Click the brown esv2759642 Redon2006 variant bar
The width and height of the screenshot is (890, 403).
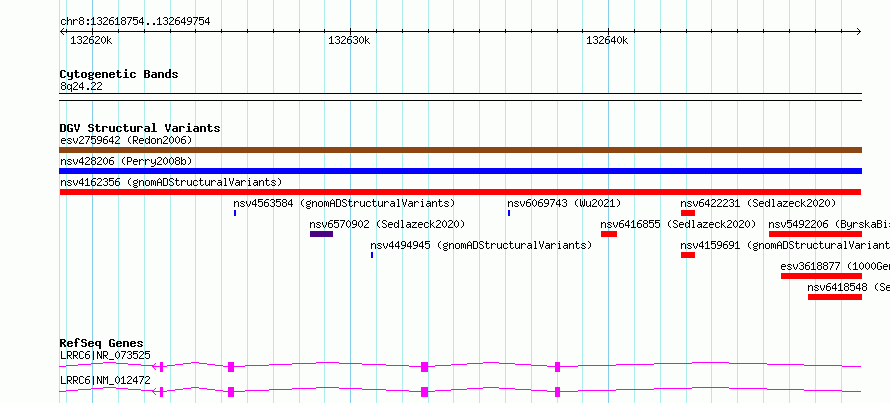[x=460, y=150]
